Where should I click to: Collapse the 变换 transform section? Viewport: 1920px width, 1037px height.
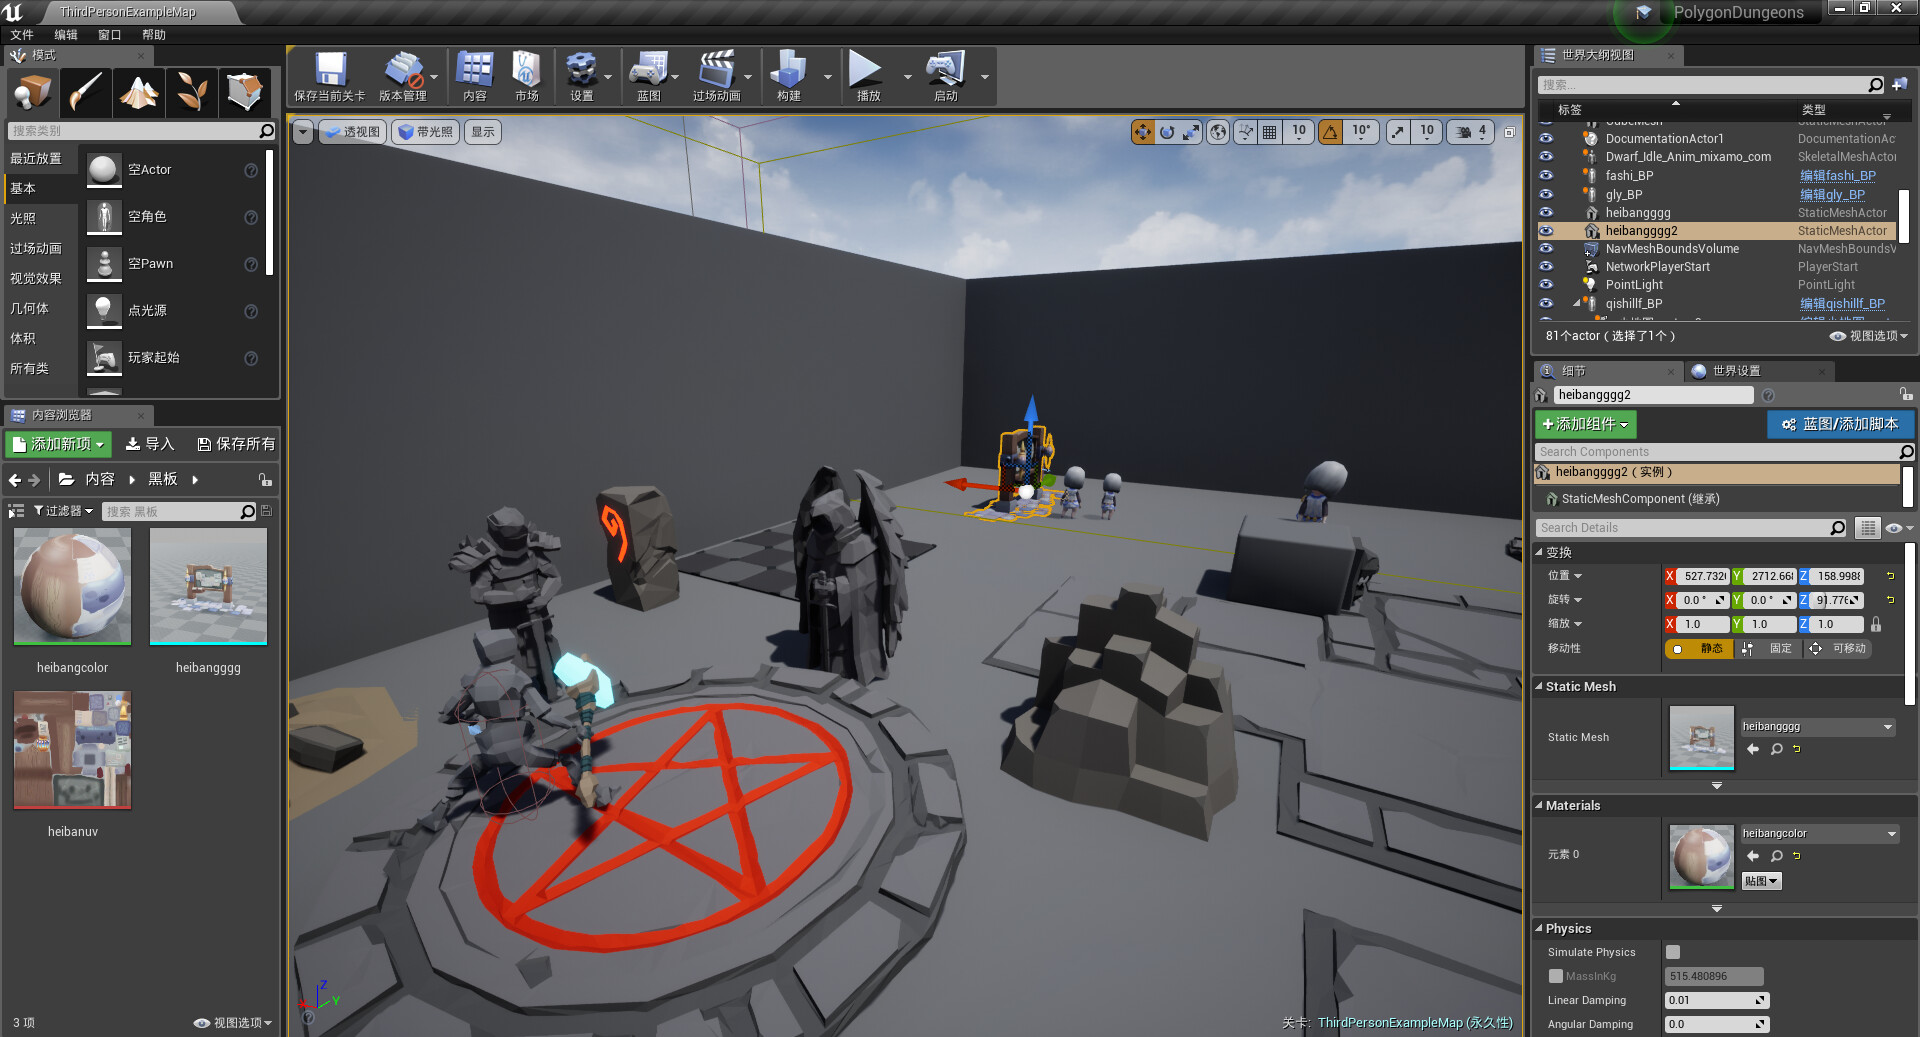click(x=1540, y=552)
